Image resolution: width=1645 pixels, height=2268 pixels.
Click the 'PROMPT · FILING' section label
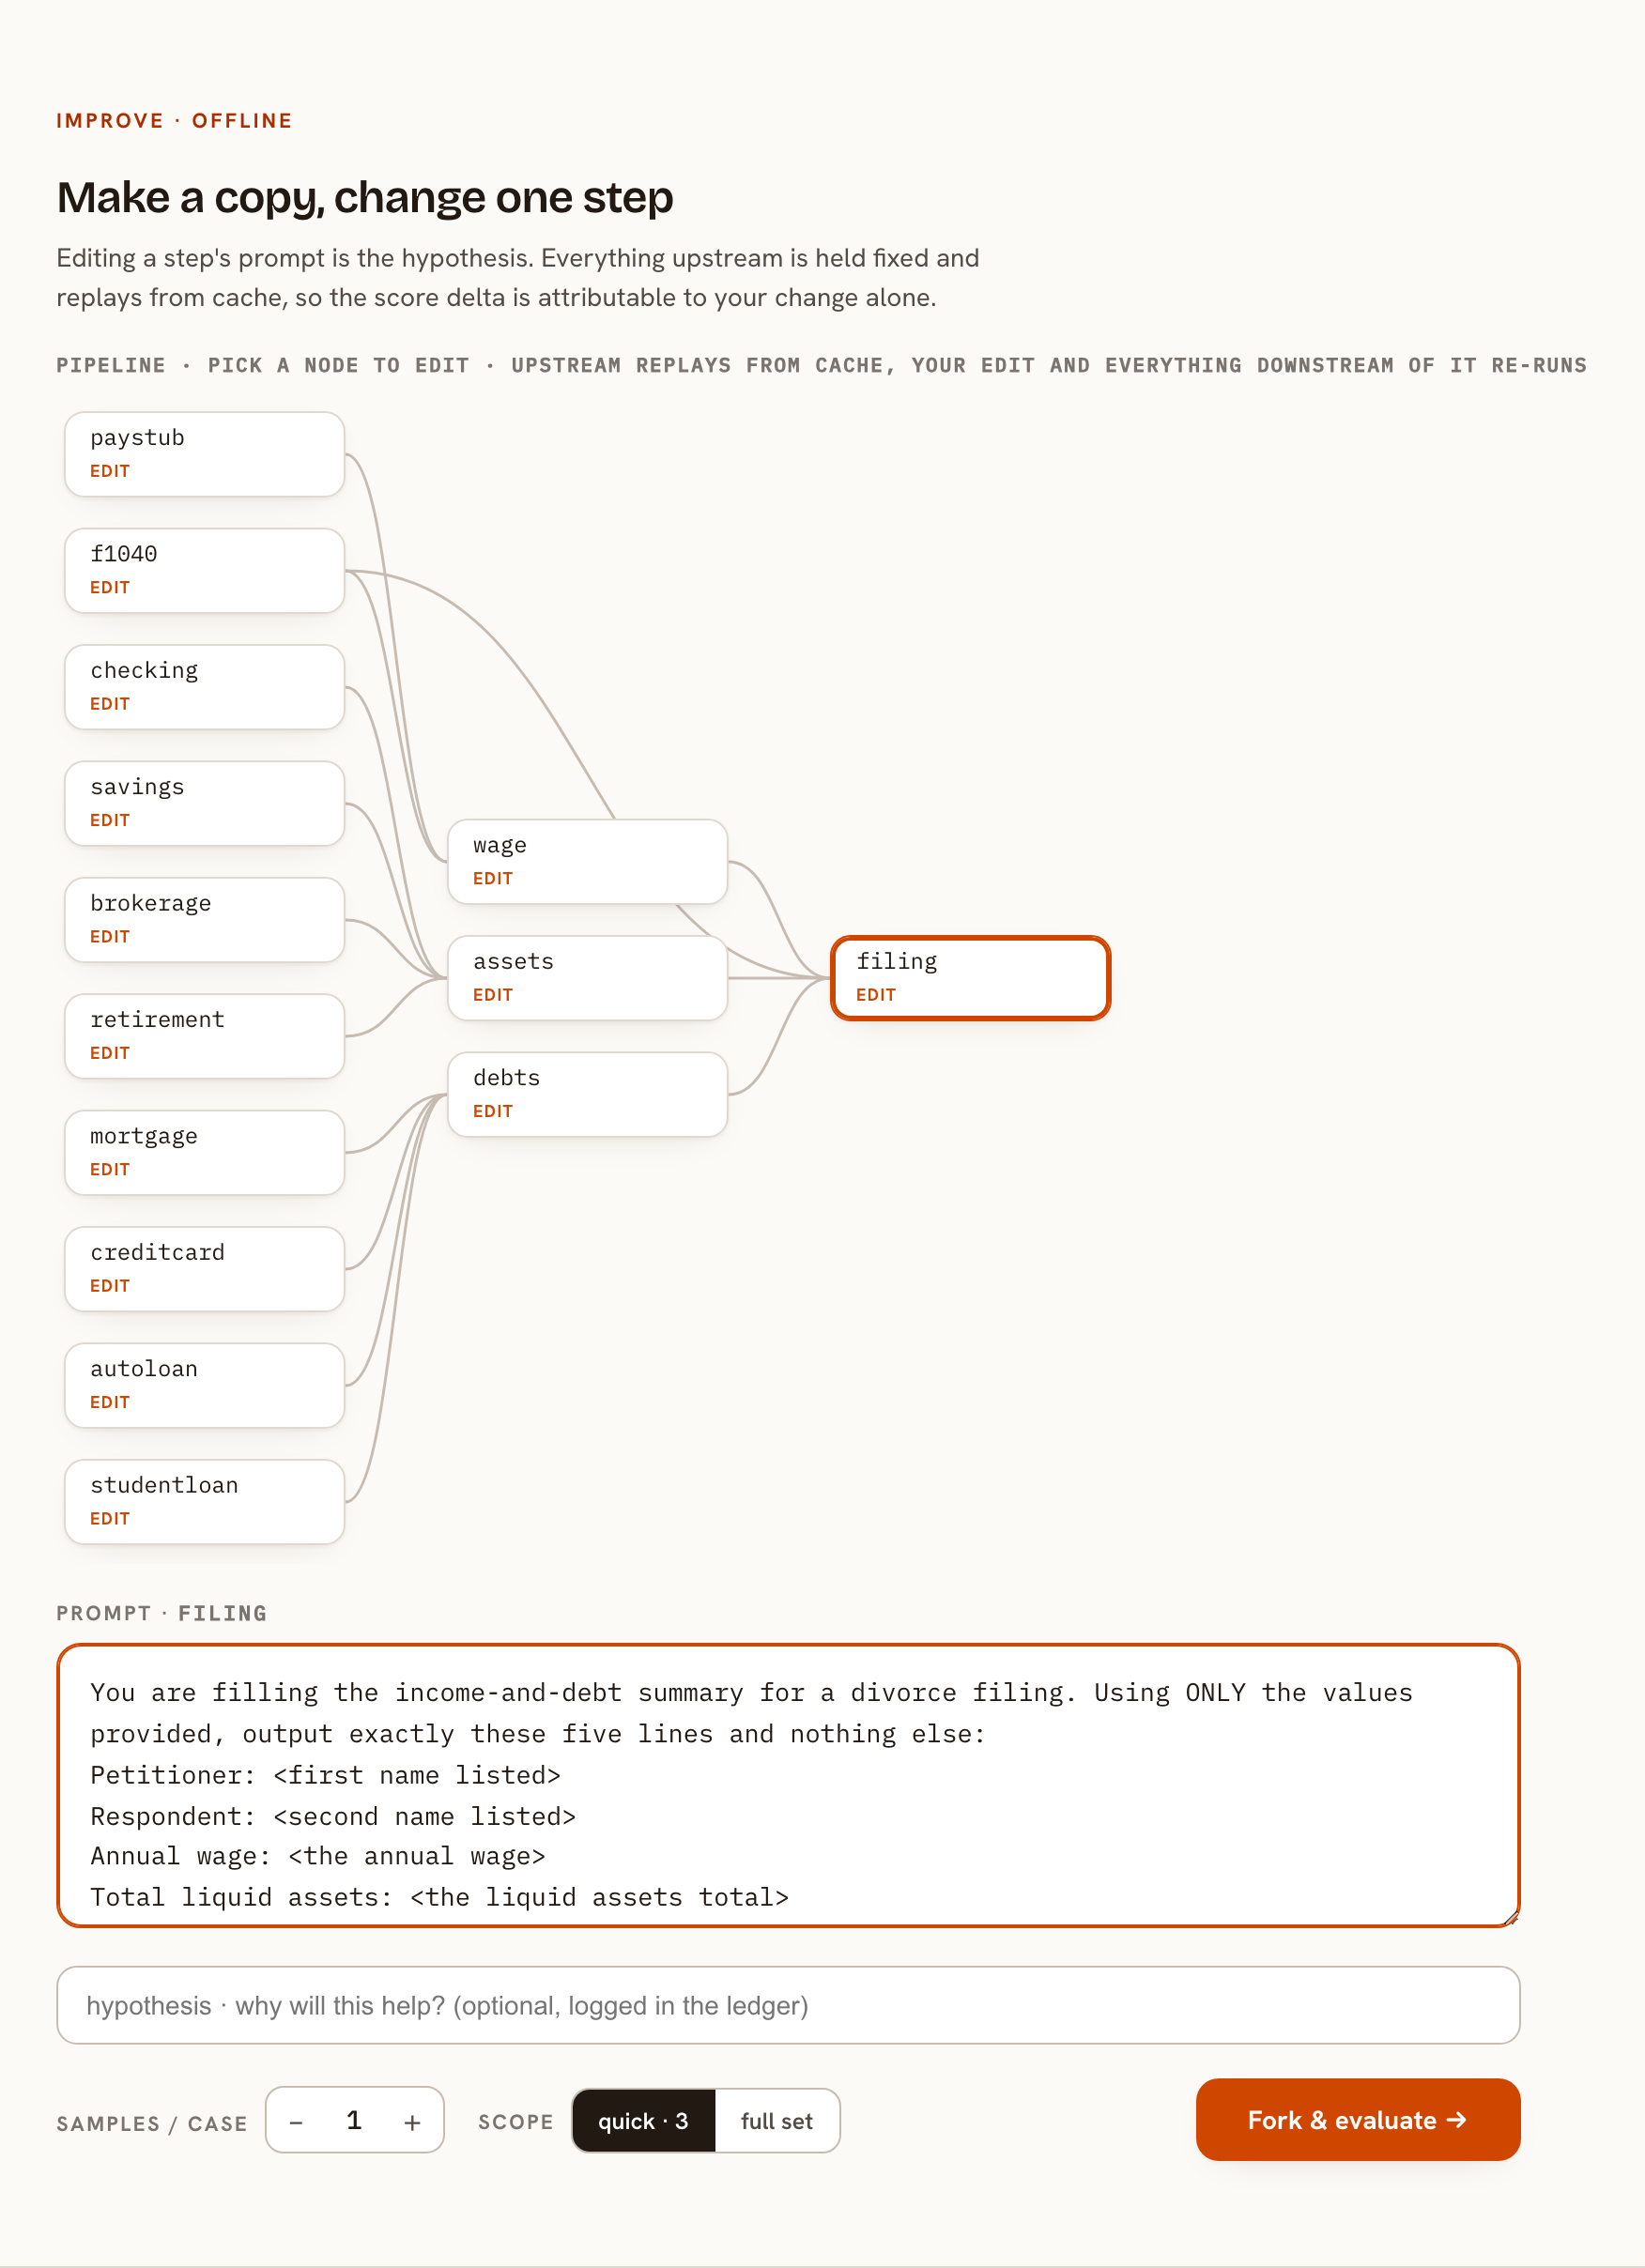click(162, 1613)
